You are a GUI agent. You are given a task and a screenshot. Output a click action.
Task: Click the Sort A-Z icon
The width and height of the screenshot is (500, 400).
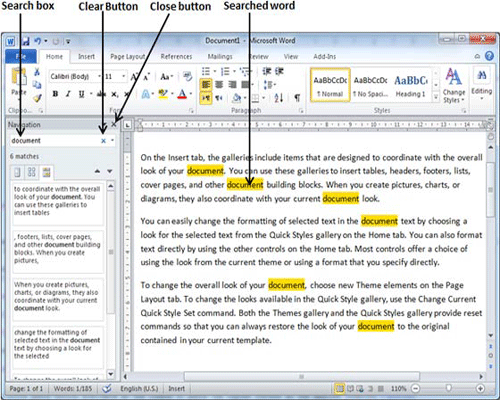tap(279, 98)
